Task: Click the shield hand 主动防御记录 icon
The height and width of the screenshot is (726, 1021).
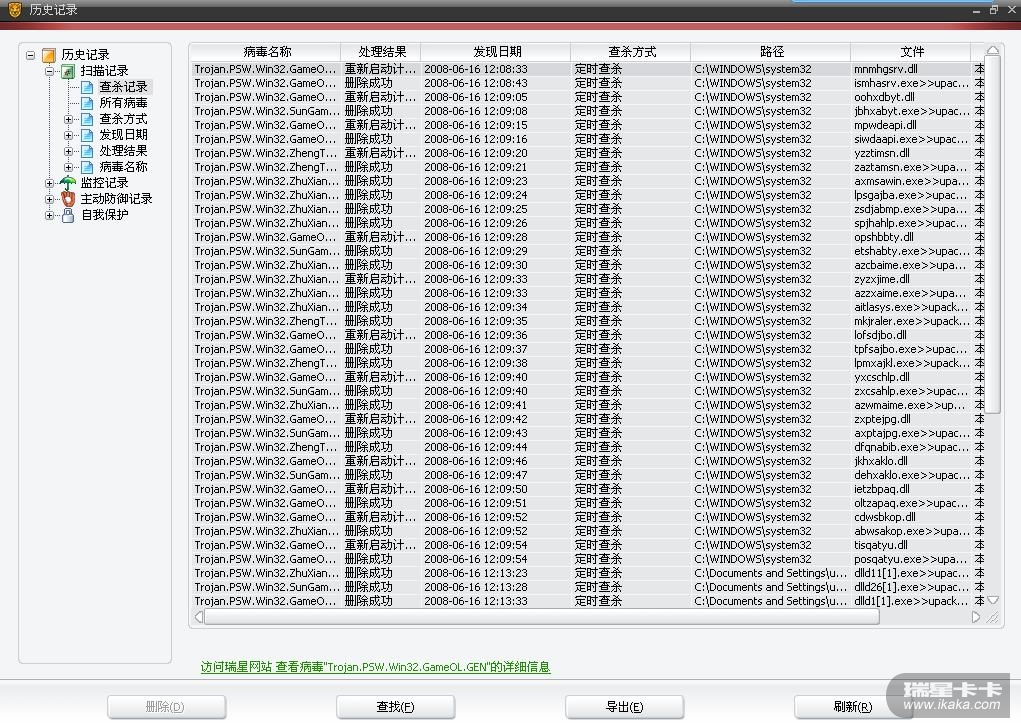Action: tap(68, 199)
